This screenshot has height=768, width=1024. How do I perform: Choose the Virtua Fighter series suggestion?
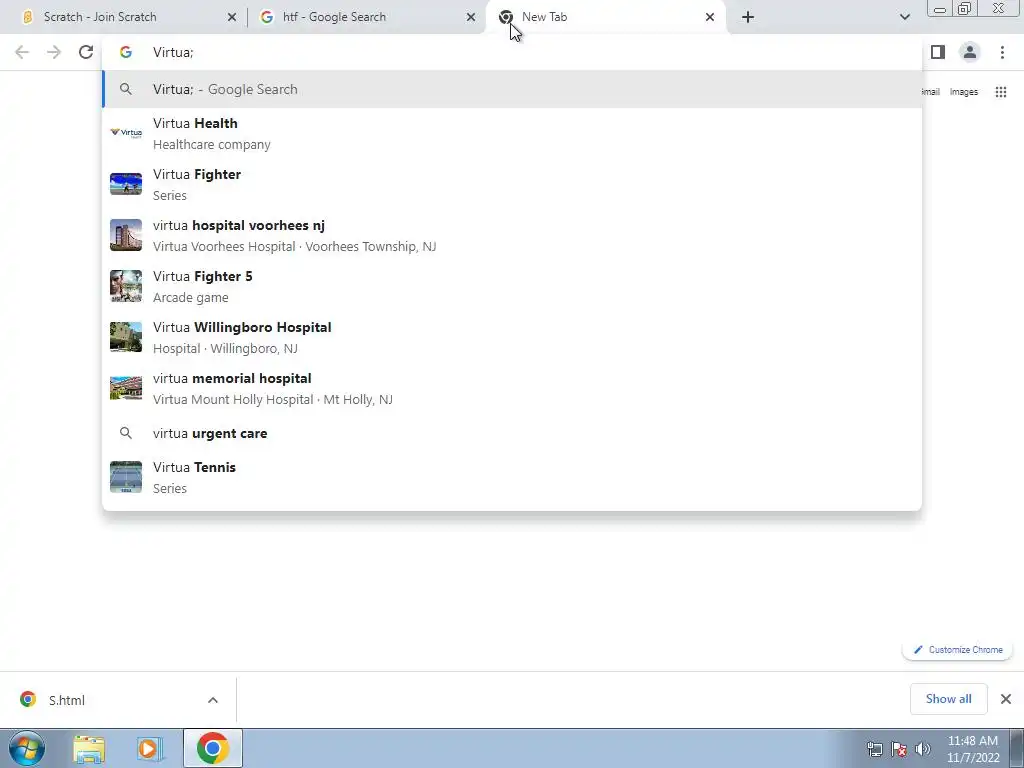pos(512,184)
